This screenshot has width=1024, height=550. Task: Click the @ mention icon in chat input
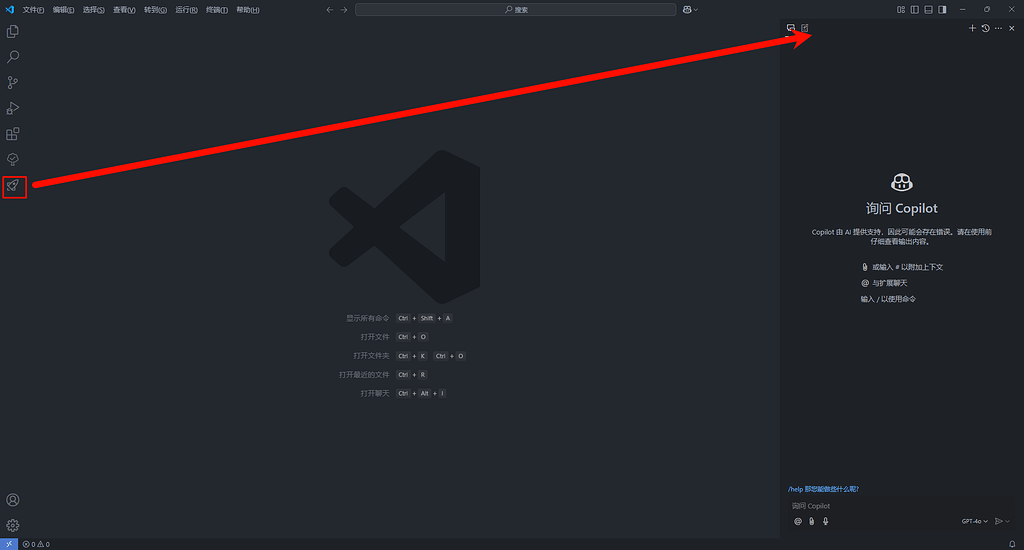(x=797, y=521)
